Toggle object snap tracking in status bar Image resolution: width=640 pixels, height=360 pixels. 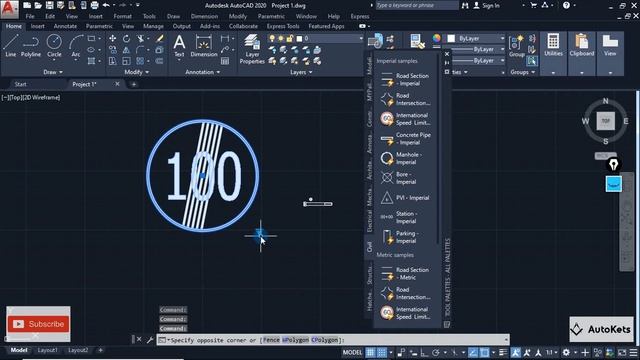[473, 352]
